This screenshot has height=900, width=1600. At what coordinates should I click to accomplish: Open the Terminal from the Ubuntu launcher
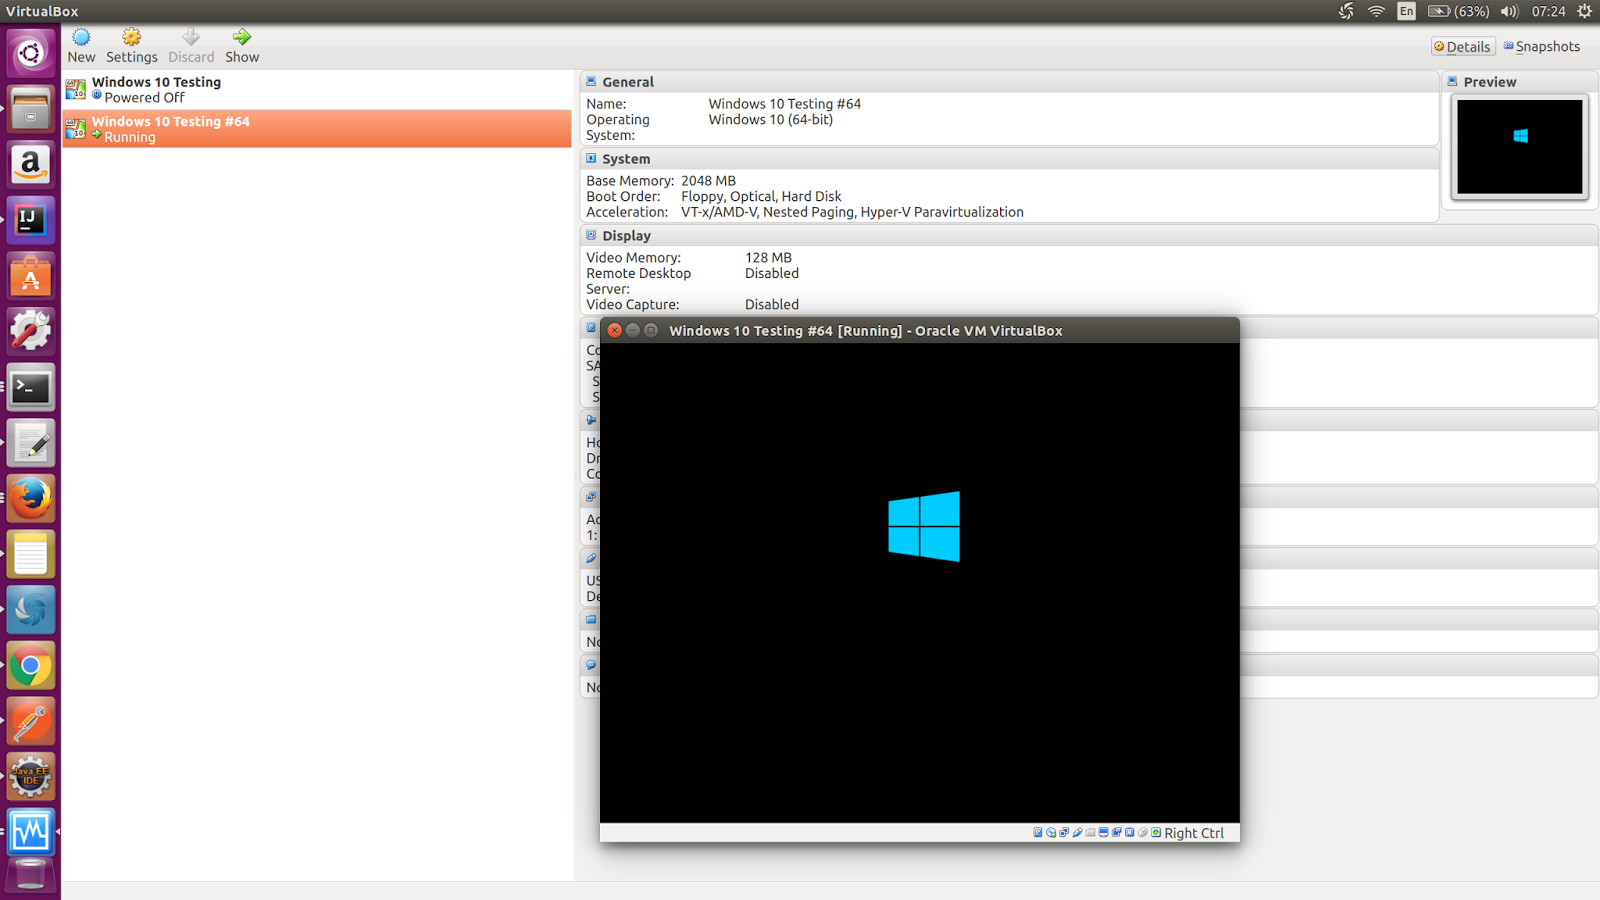[30, 387]
